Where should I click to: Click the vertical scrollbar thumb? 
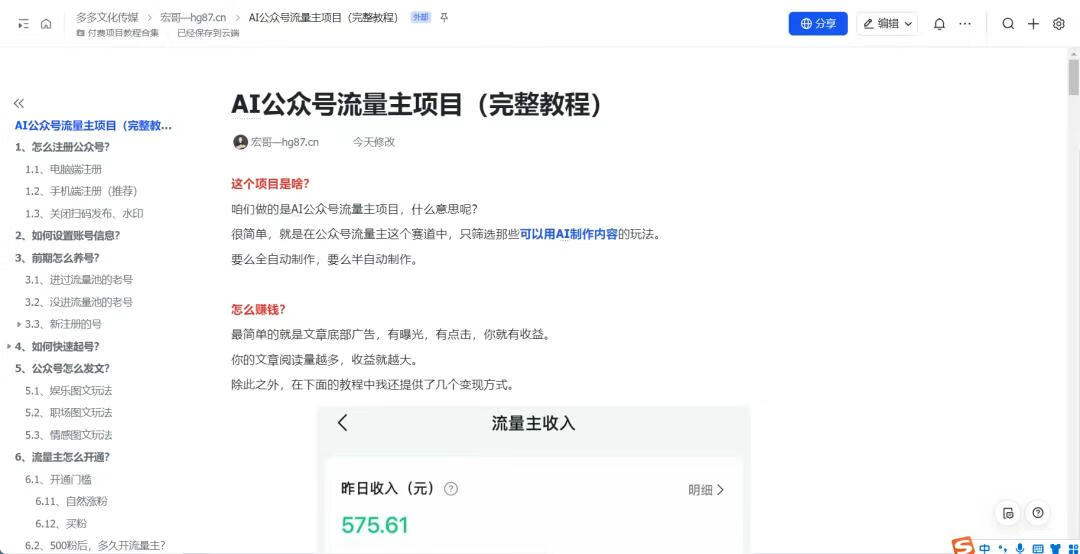tap(1073, 76)
